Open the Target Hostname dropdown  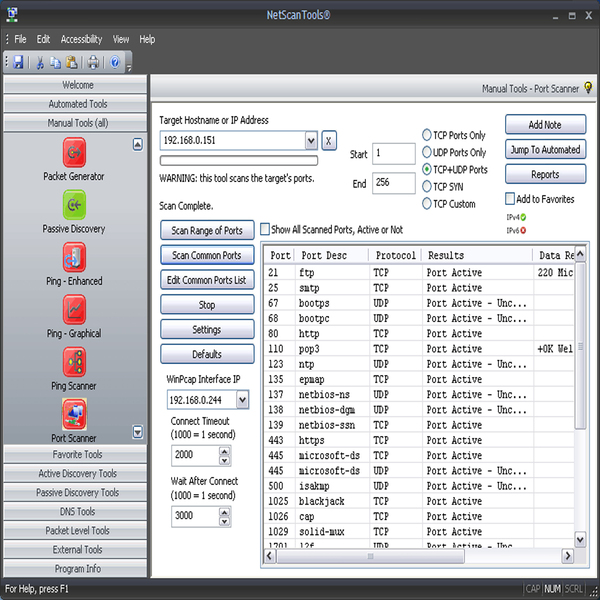(311, 141)
